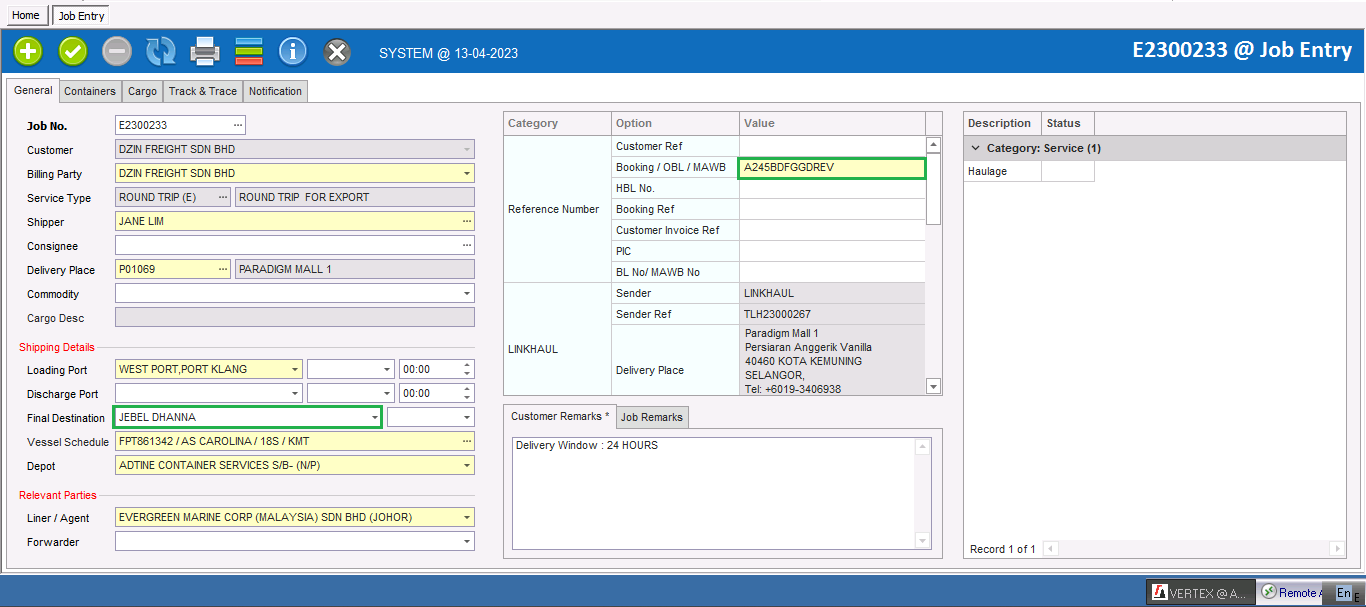The image size is (1366, 607).
Task: Click the Print icon in toolbar
Action: click(205, 51)
